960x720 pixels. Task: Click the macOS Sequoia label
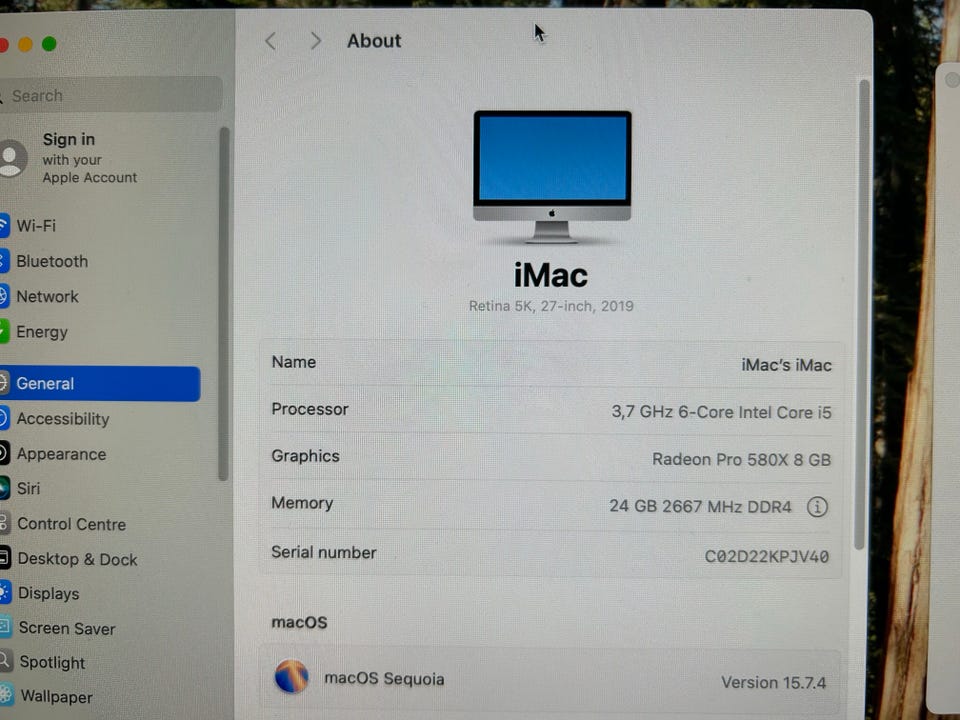pos(384,679)
